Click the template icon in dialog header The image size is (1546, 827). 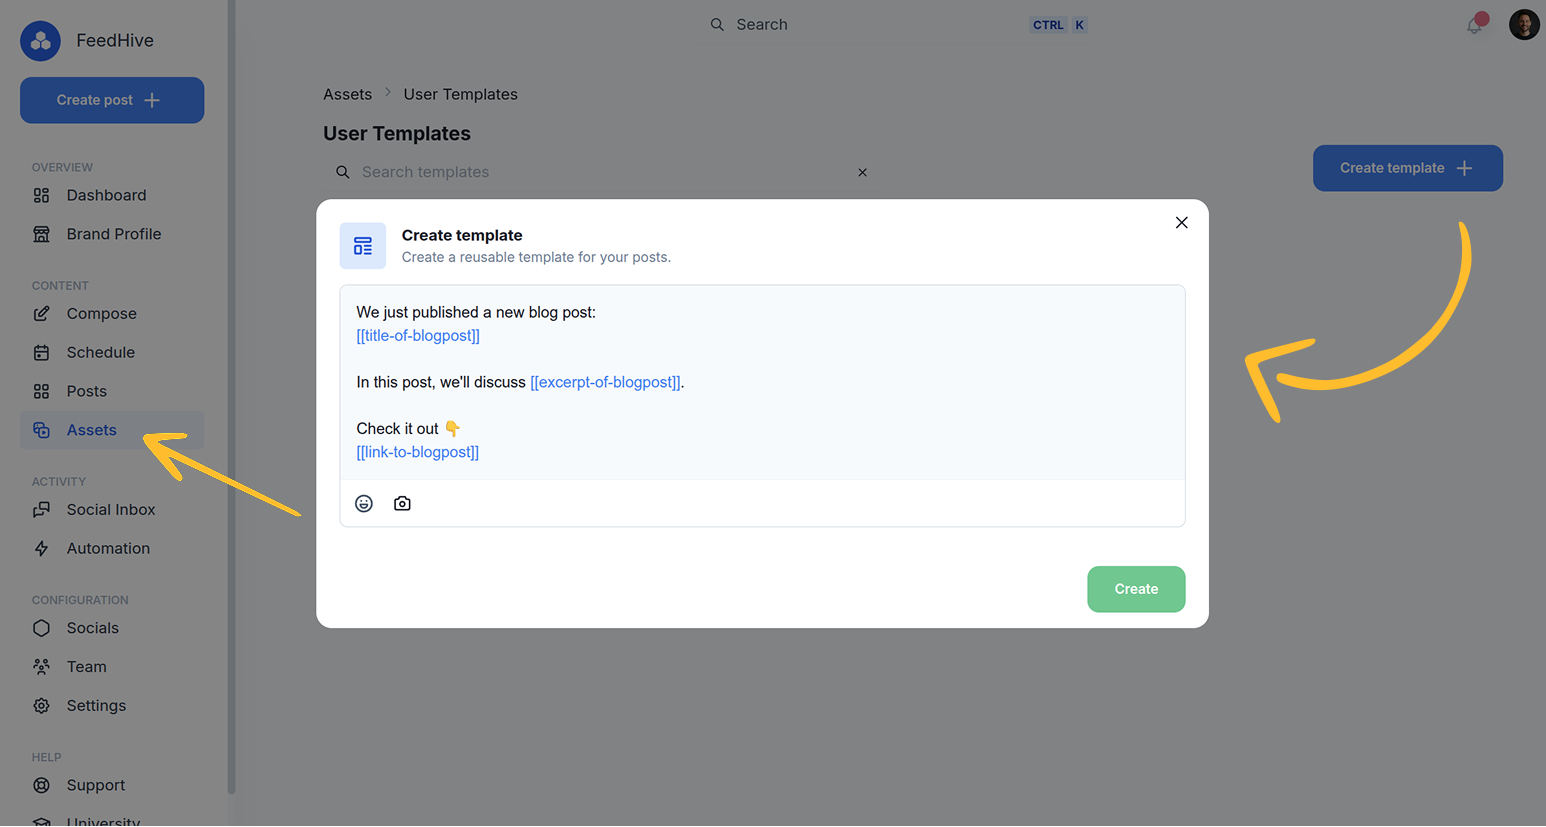click(x=363, y=246)
